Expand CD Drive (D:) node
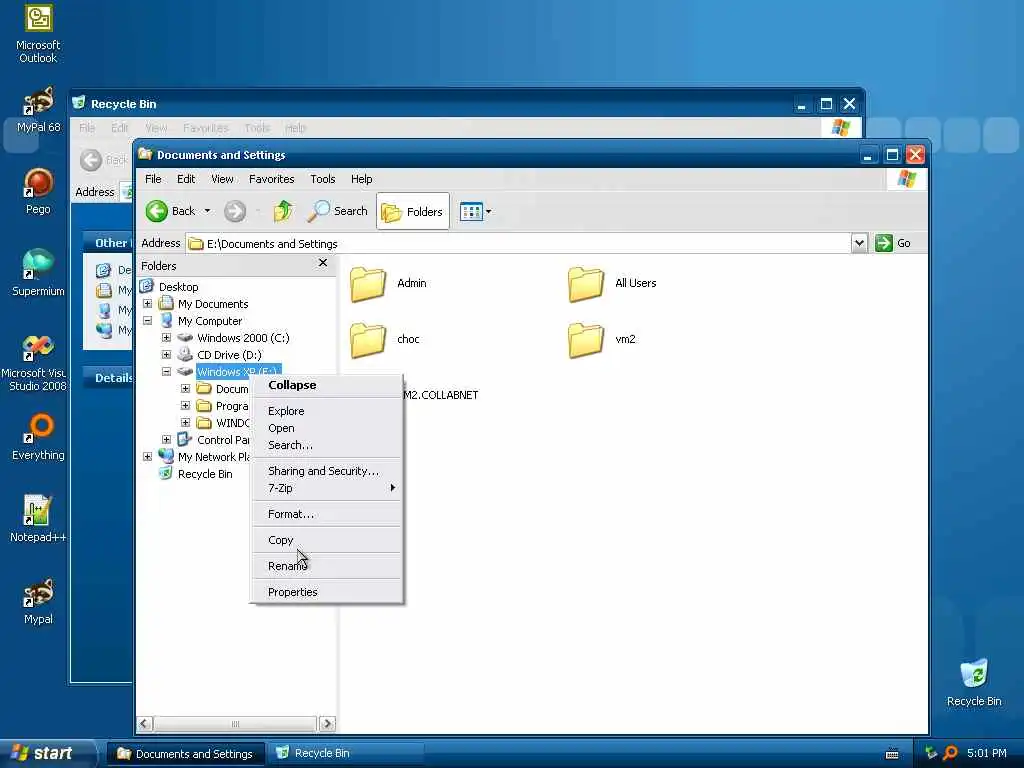The image size is (1024, 768). [167, 355]
